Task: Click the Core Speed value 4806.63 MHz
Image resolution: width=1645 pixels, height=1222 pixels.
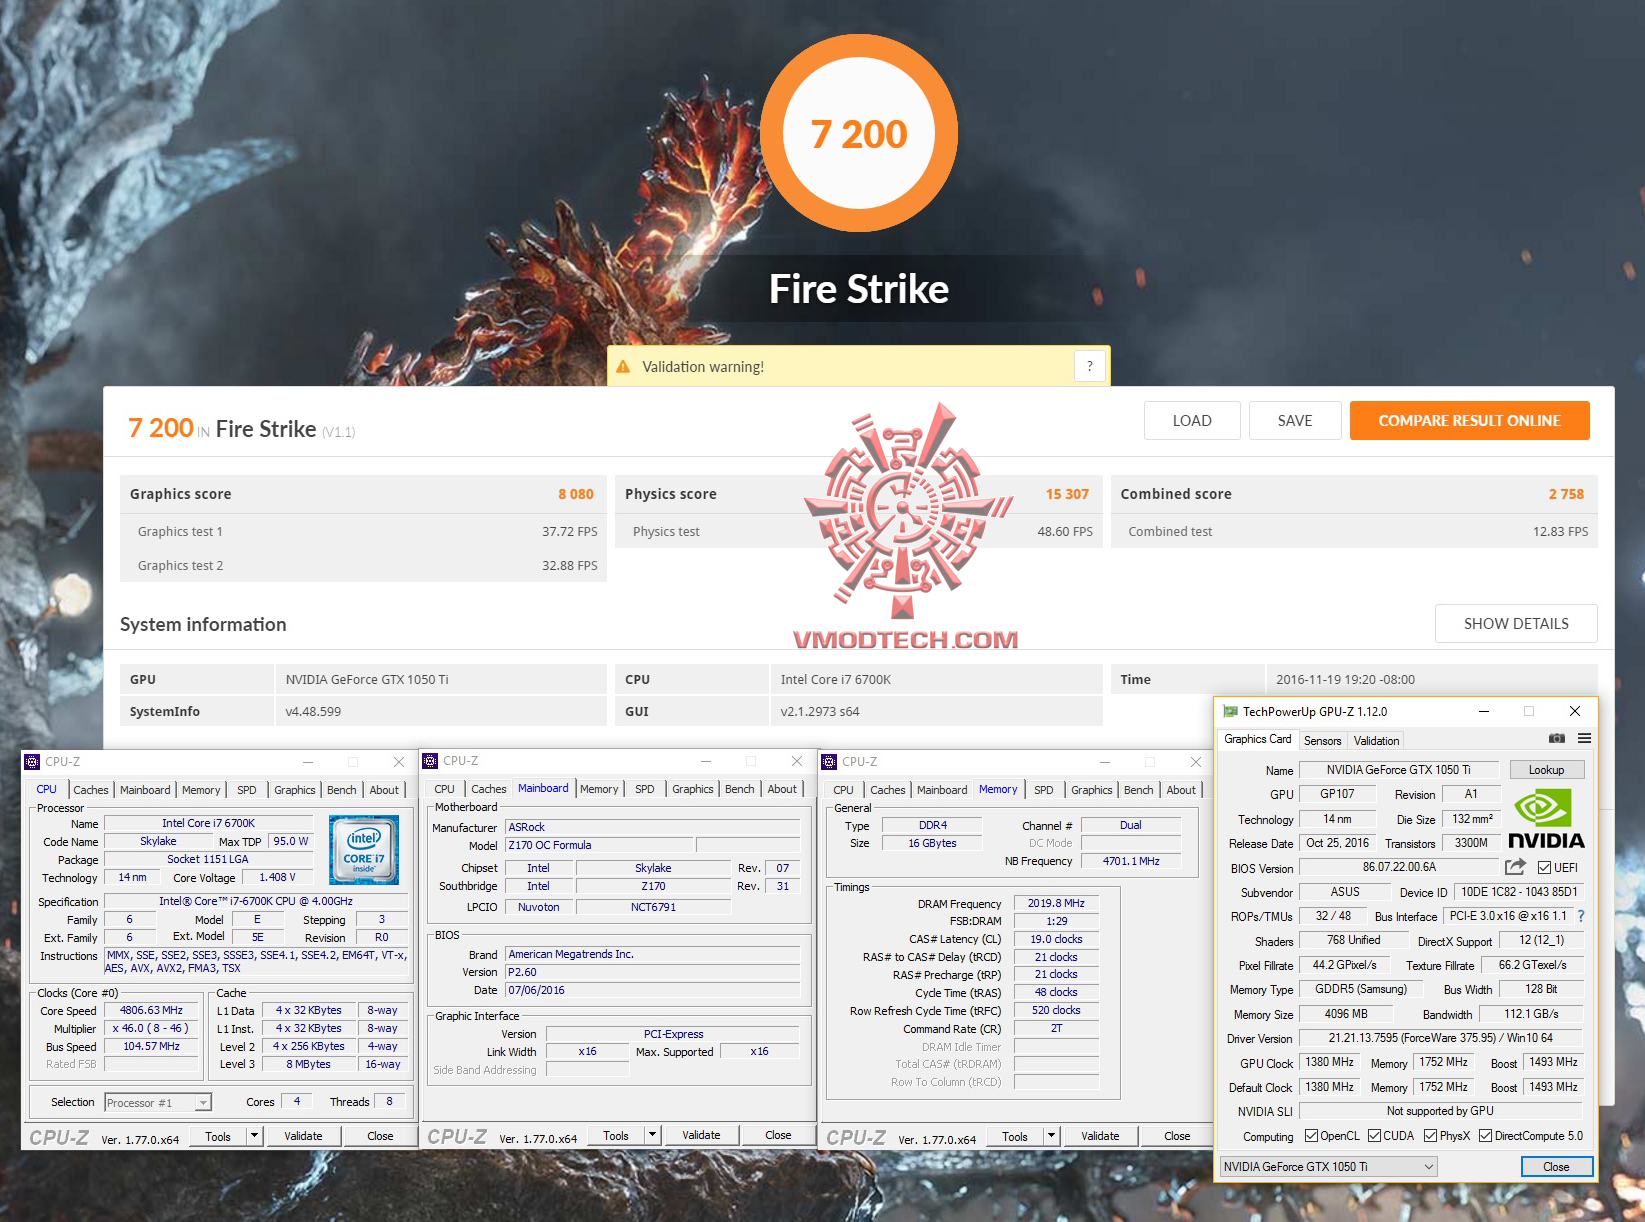Action: click(151, 1010)
